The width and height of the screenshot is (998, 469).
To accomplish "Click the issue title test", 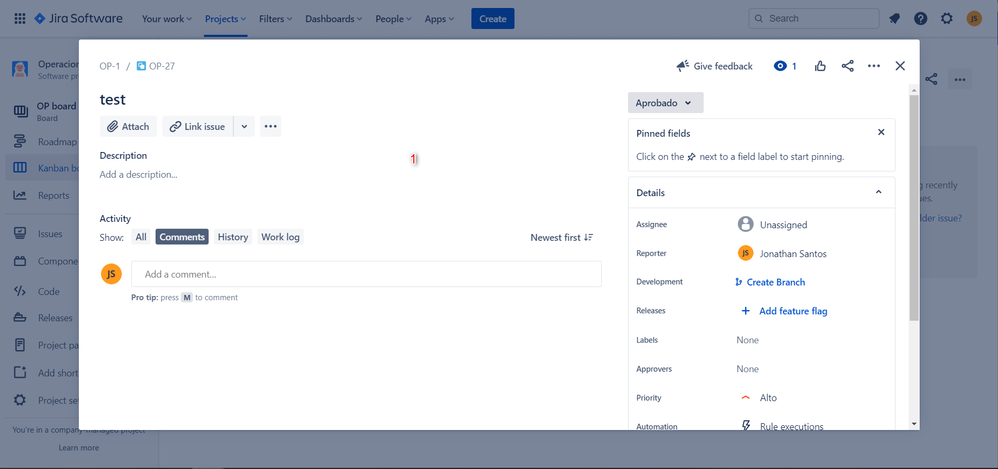I will [113, 99].
